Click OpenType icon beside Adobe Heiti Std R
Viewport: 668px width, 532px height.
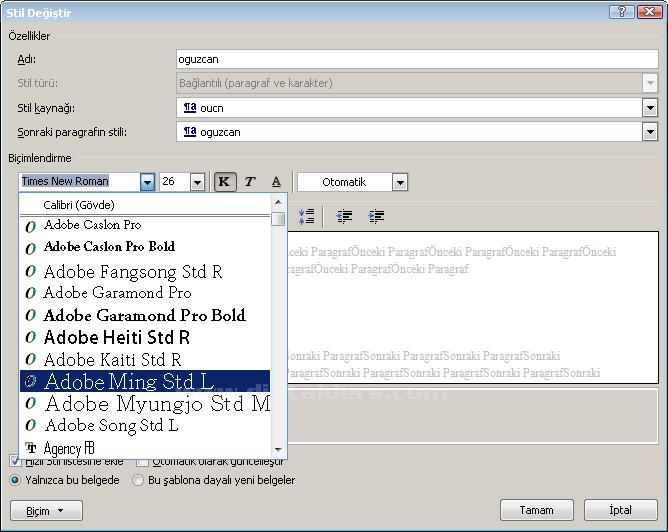point(30,337)
